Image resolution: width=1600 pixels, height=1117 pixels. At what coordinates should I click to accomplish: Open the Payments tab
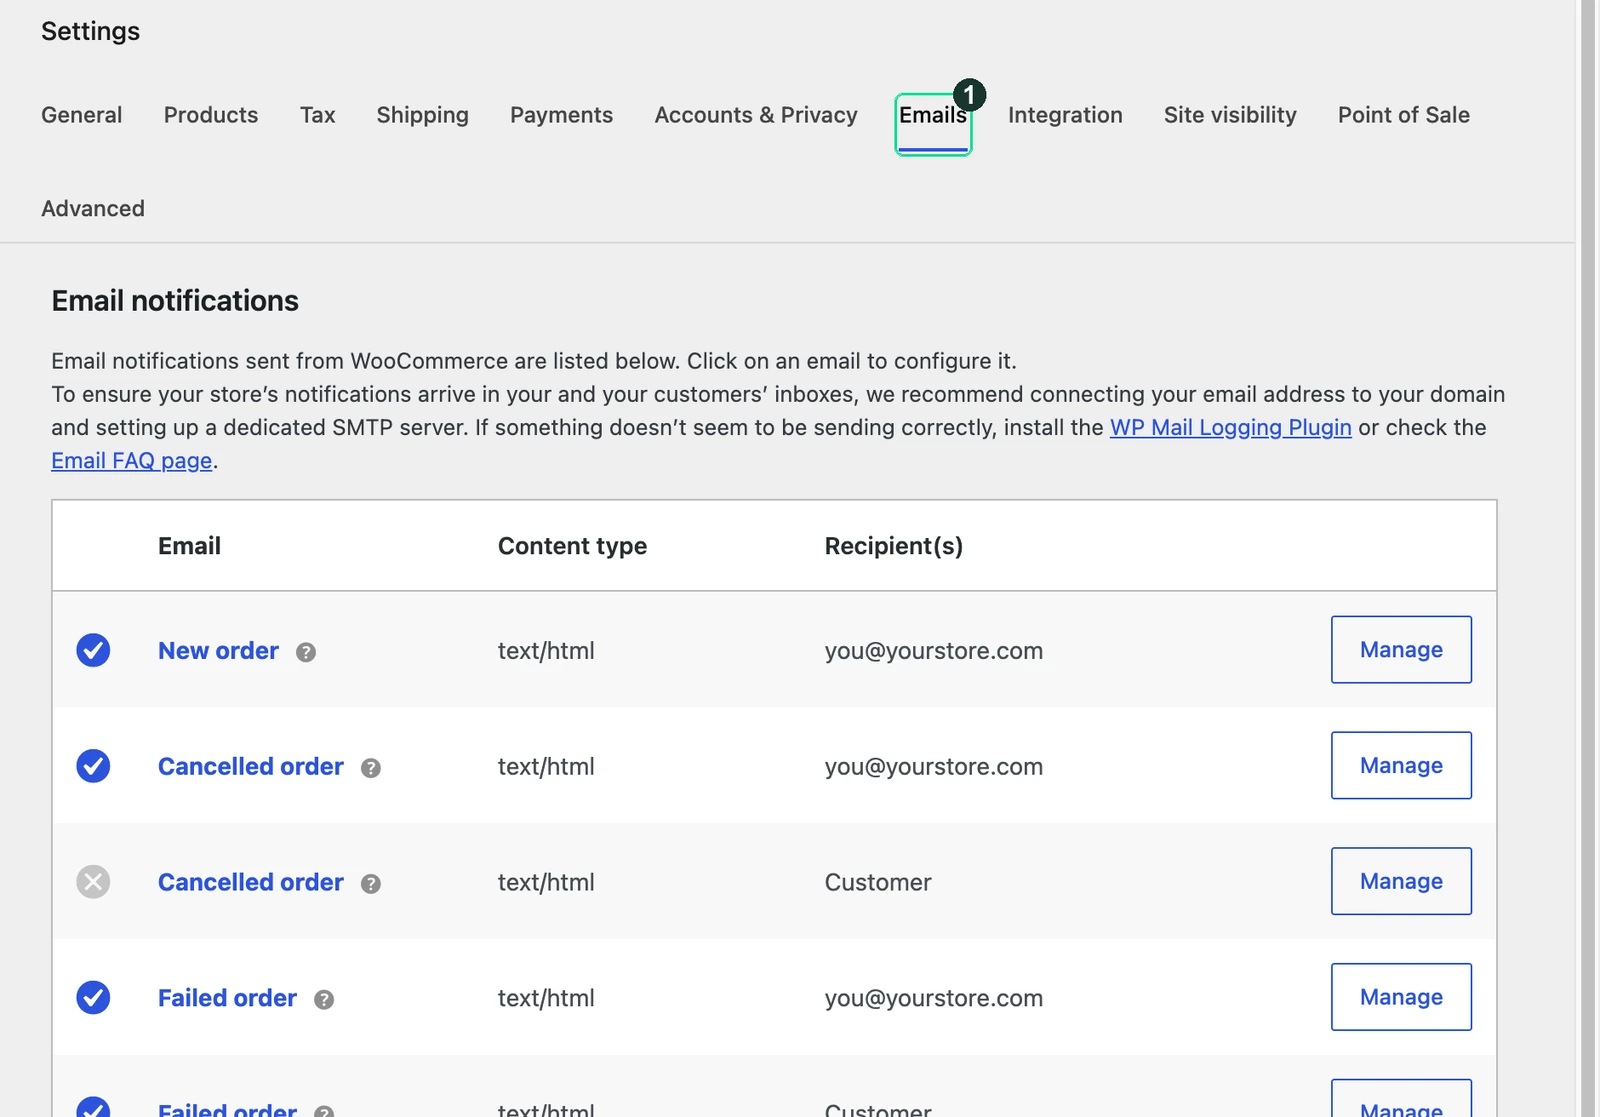pyautogui.click(x=561, y=115)
